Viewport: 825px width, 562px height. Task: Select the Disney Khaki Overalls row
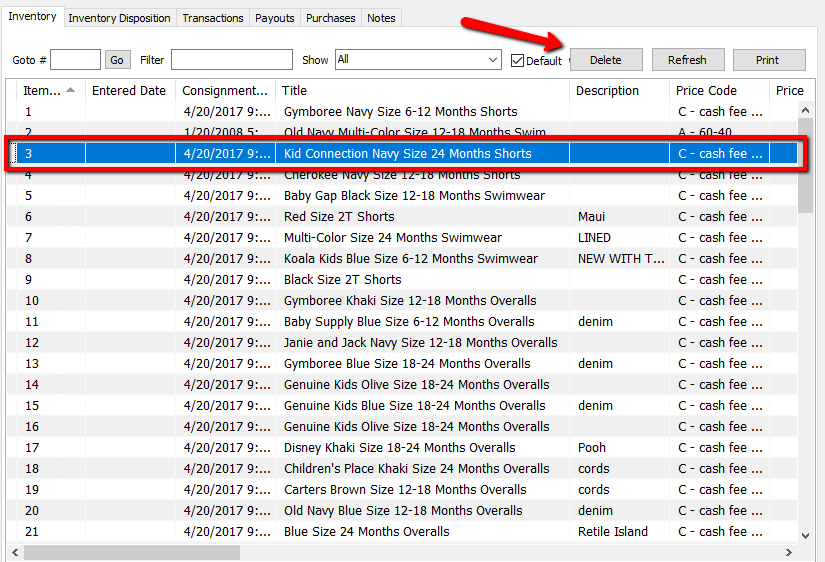[x=400, y=448]
